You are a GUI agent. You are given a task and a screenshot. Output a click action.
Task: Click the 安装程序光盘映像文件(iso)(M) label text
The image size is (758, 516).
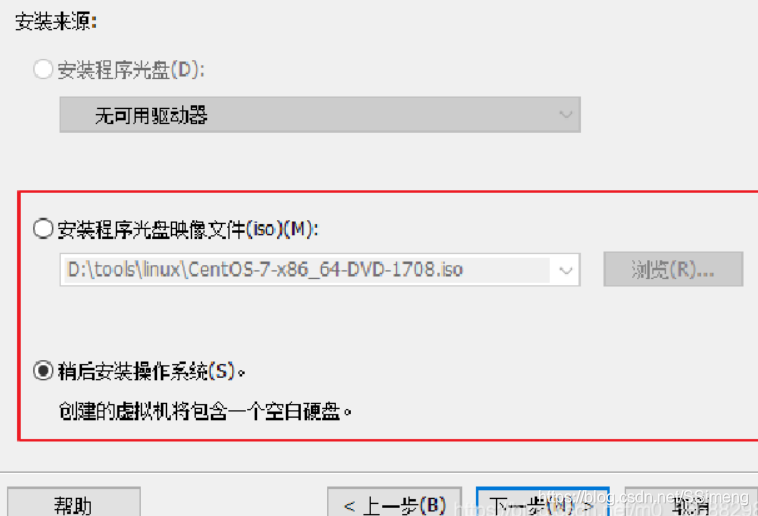[188, 229]
